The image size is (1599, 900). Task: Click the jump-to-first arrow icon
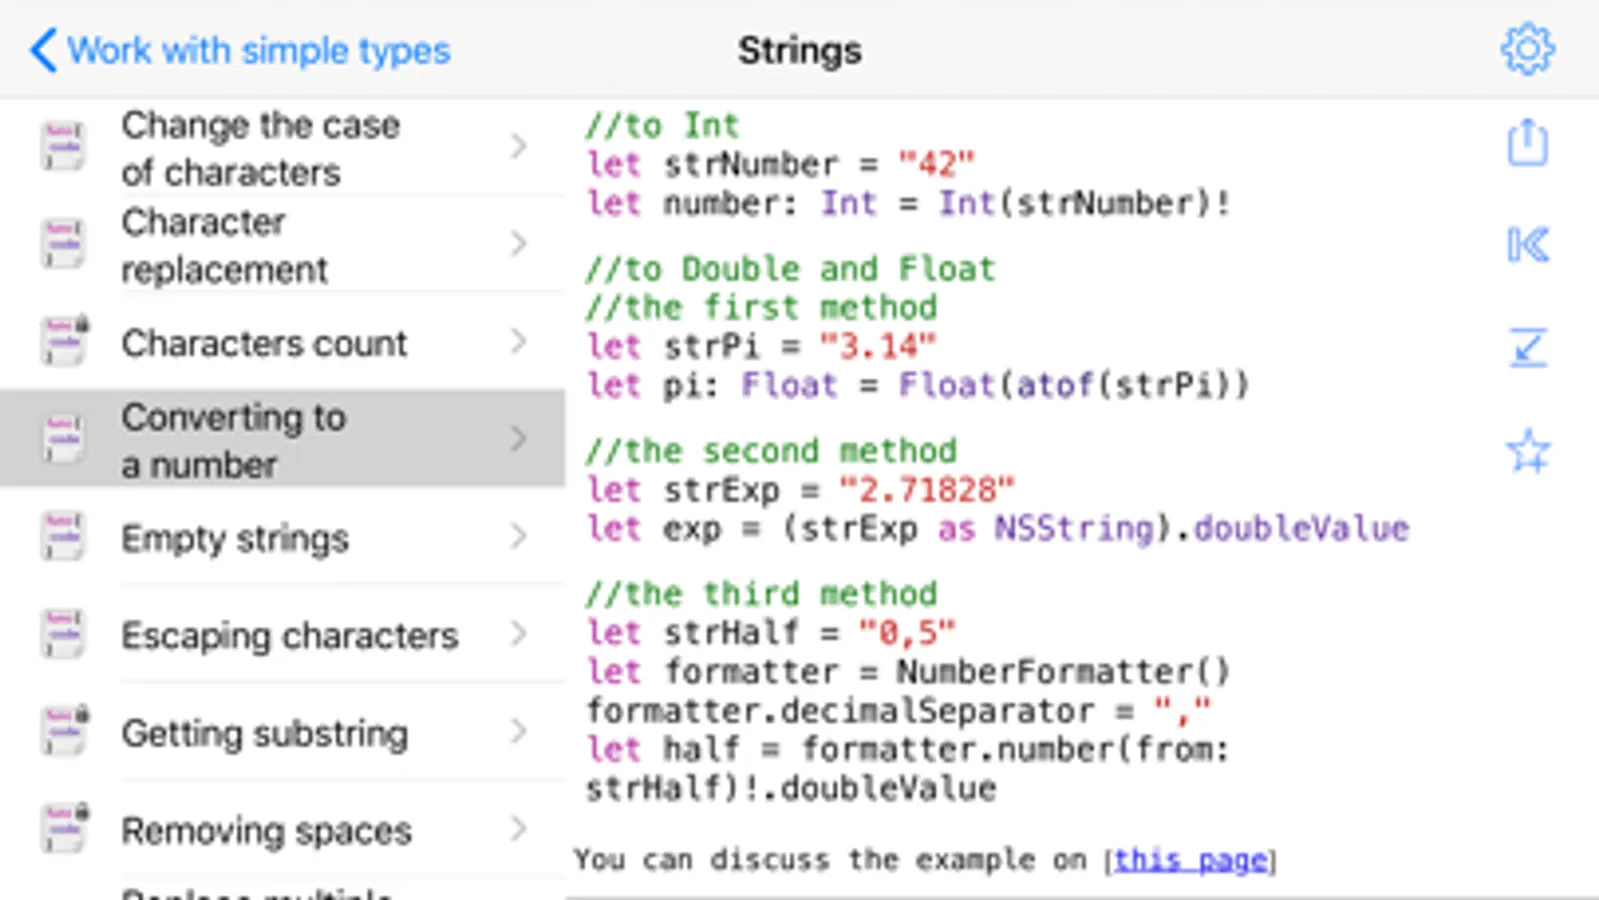[x=1528, y=245]
